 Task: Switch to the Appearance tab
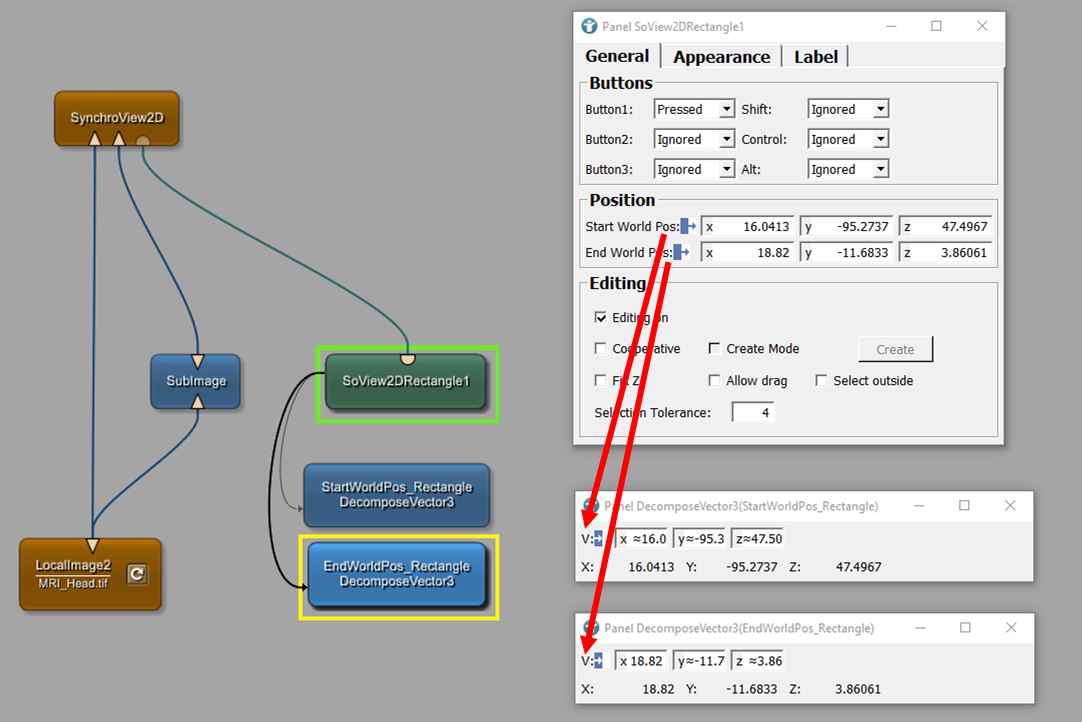click(x=721, y=57)
